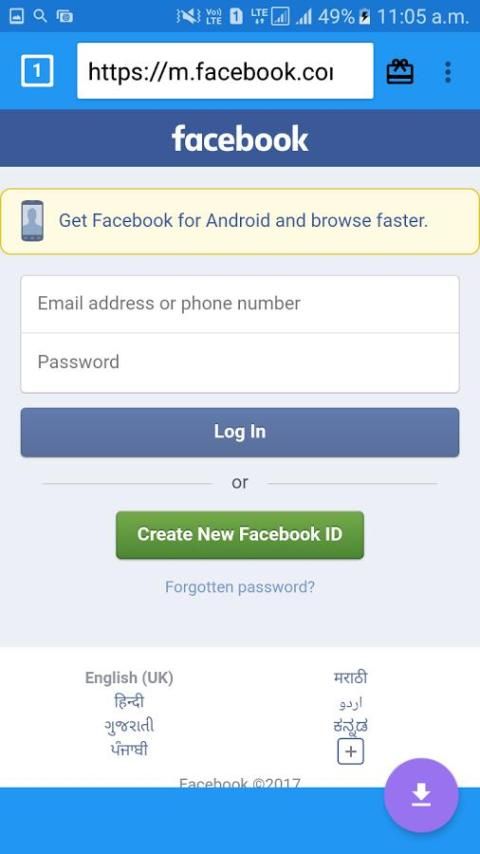Tap Get Facebook for Android banner text
Screen dimensions: 480x854
[243, 221]
